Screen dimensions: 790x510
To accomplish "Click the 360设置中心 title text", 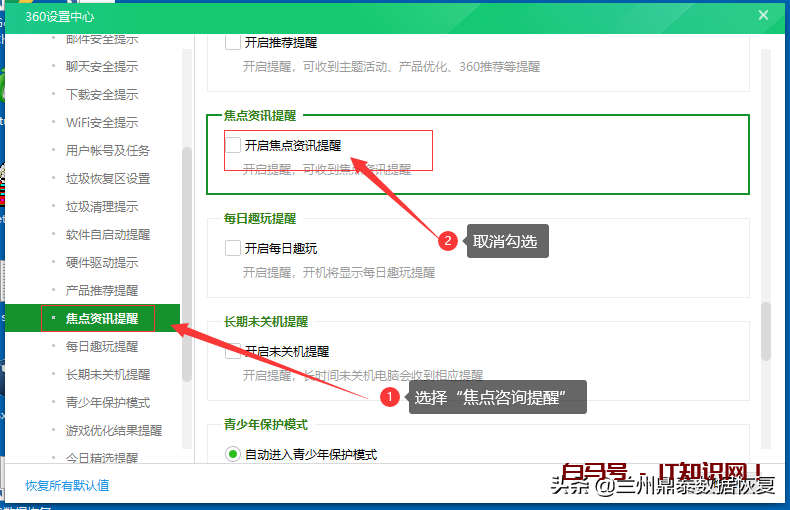I will [x=59, y=17].
